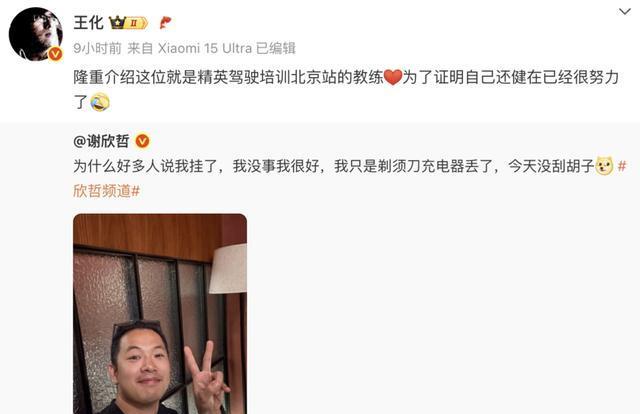Expand the post options chevron menu
This screenshot has height=414, width=640.
[x=624, y=11]
